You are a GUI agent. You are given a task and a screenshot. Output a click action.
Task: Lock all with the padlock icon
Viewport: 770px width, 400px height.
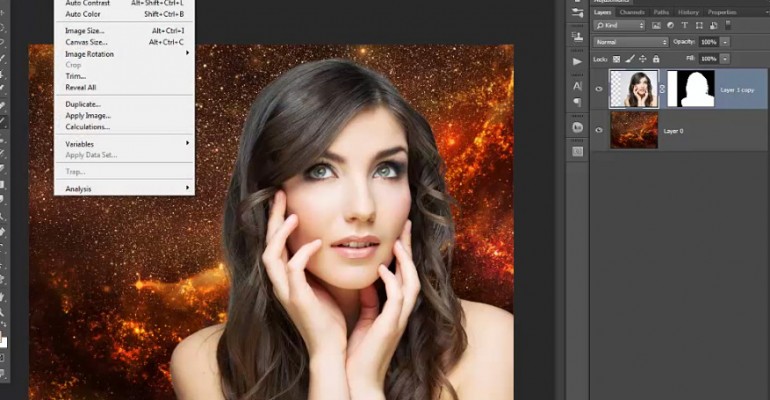656,59
